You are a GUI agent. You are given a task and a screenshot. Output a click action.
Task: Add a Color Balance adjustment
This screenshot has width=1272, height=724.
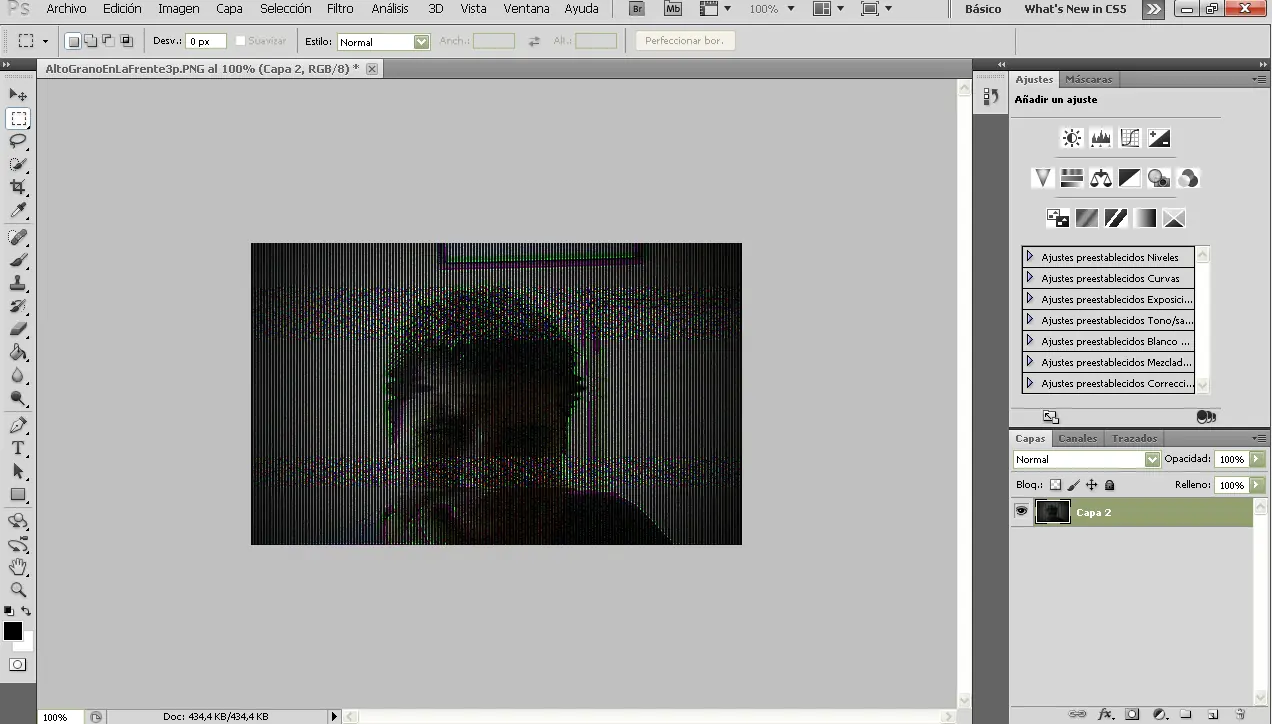coord(1101,178)
